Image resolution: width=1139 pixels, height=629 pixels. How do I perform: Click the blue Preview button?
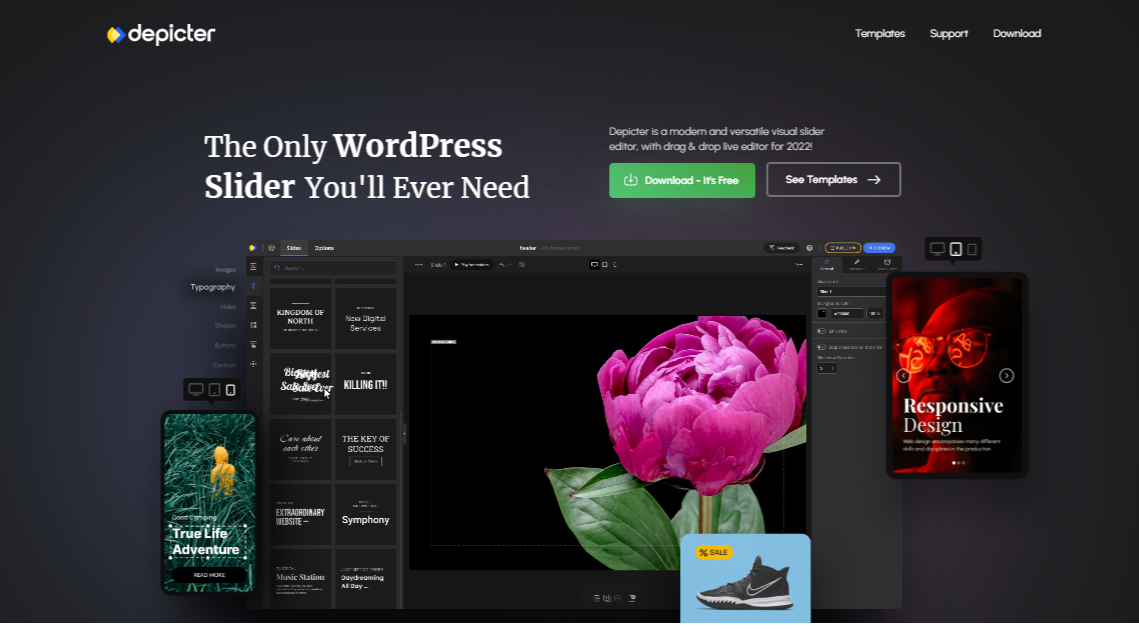[879, 248]
